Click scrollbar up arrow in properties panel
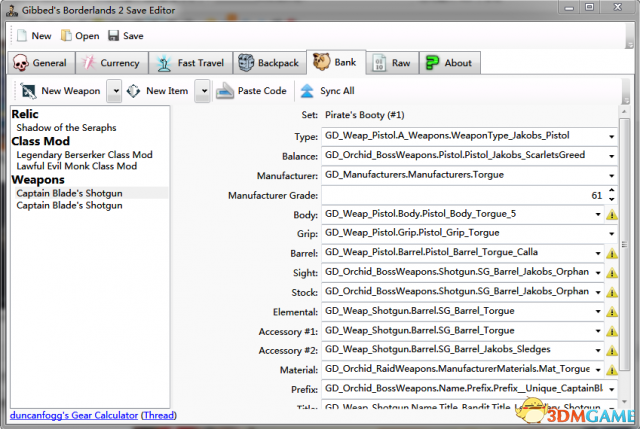640x429 pixels. [624, 111]
